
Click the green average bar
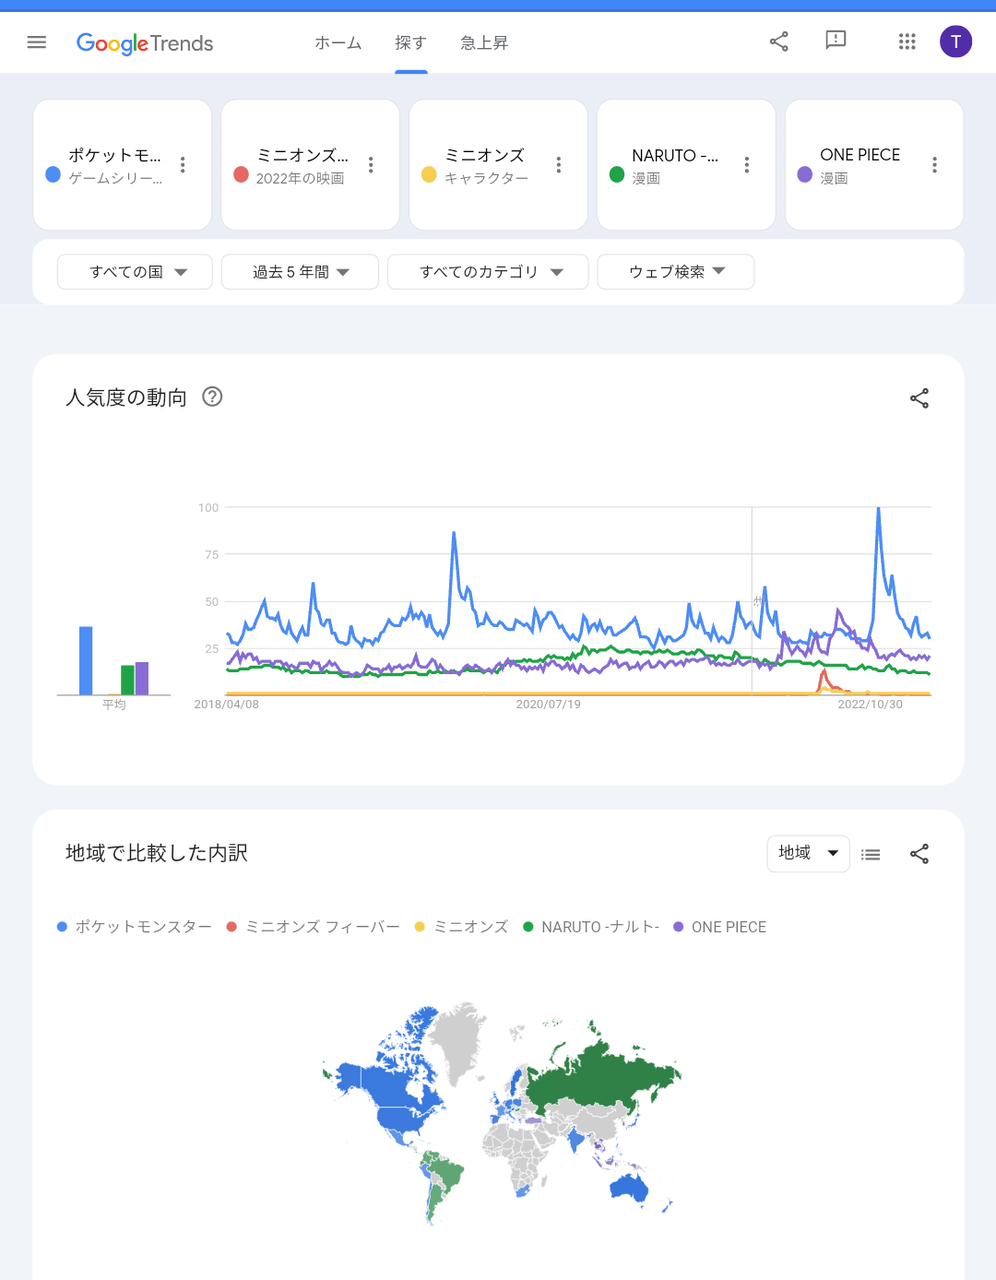click(x=128, y=680)
